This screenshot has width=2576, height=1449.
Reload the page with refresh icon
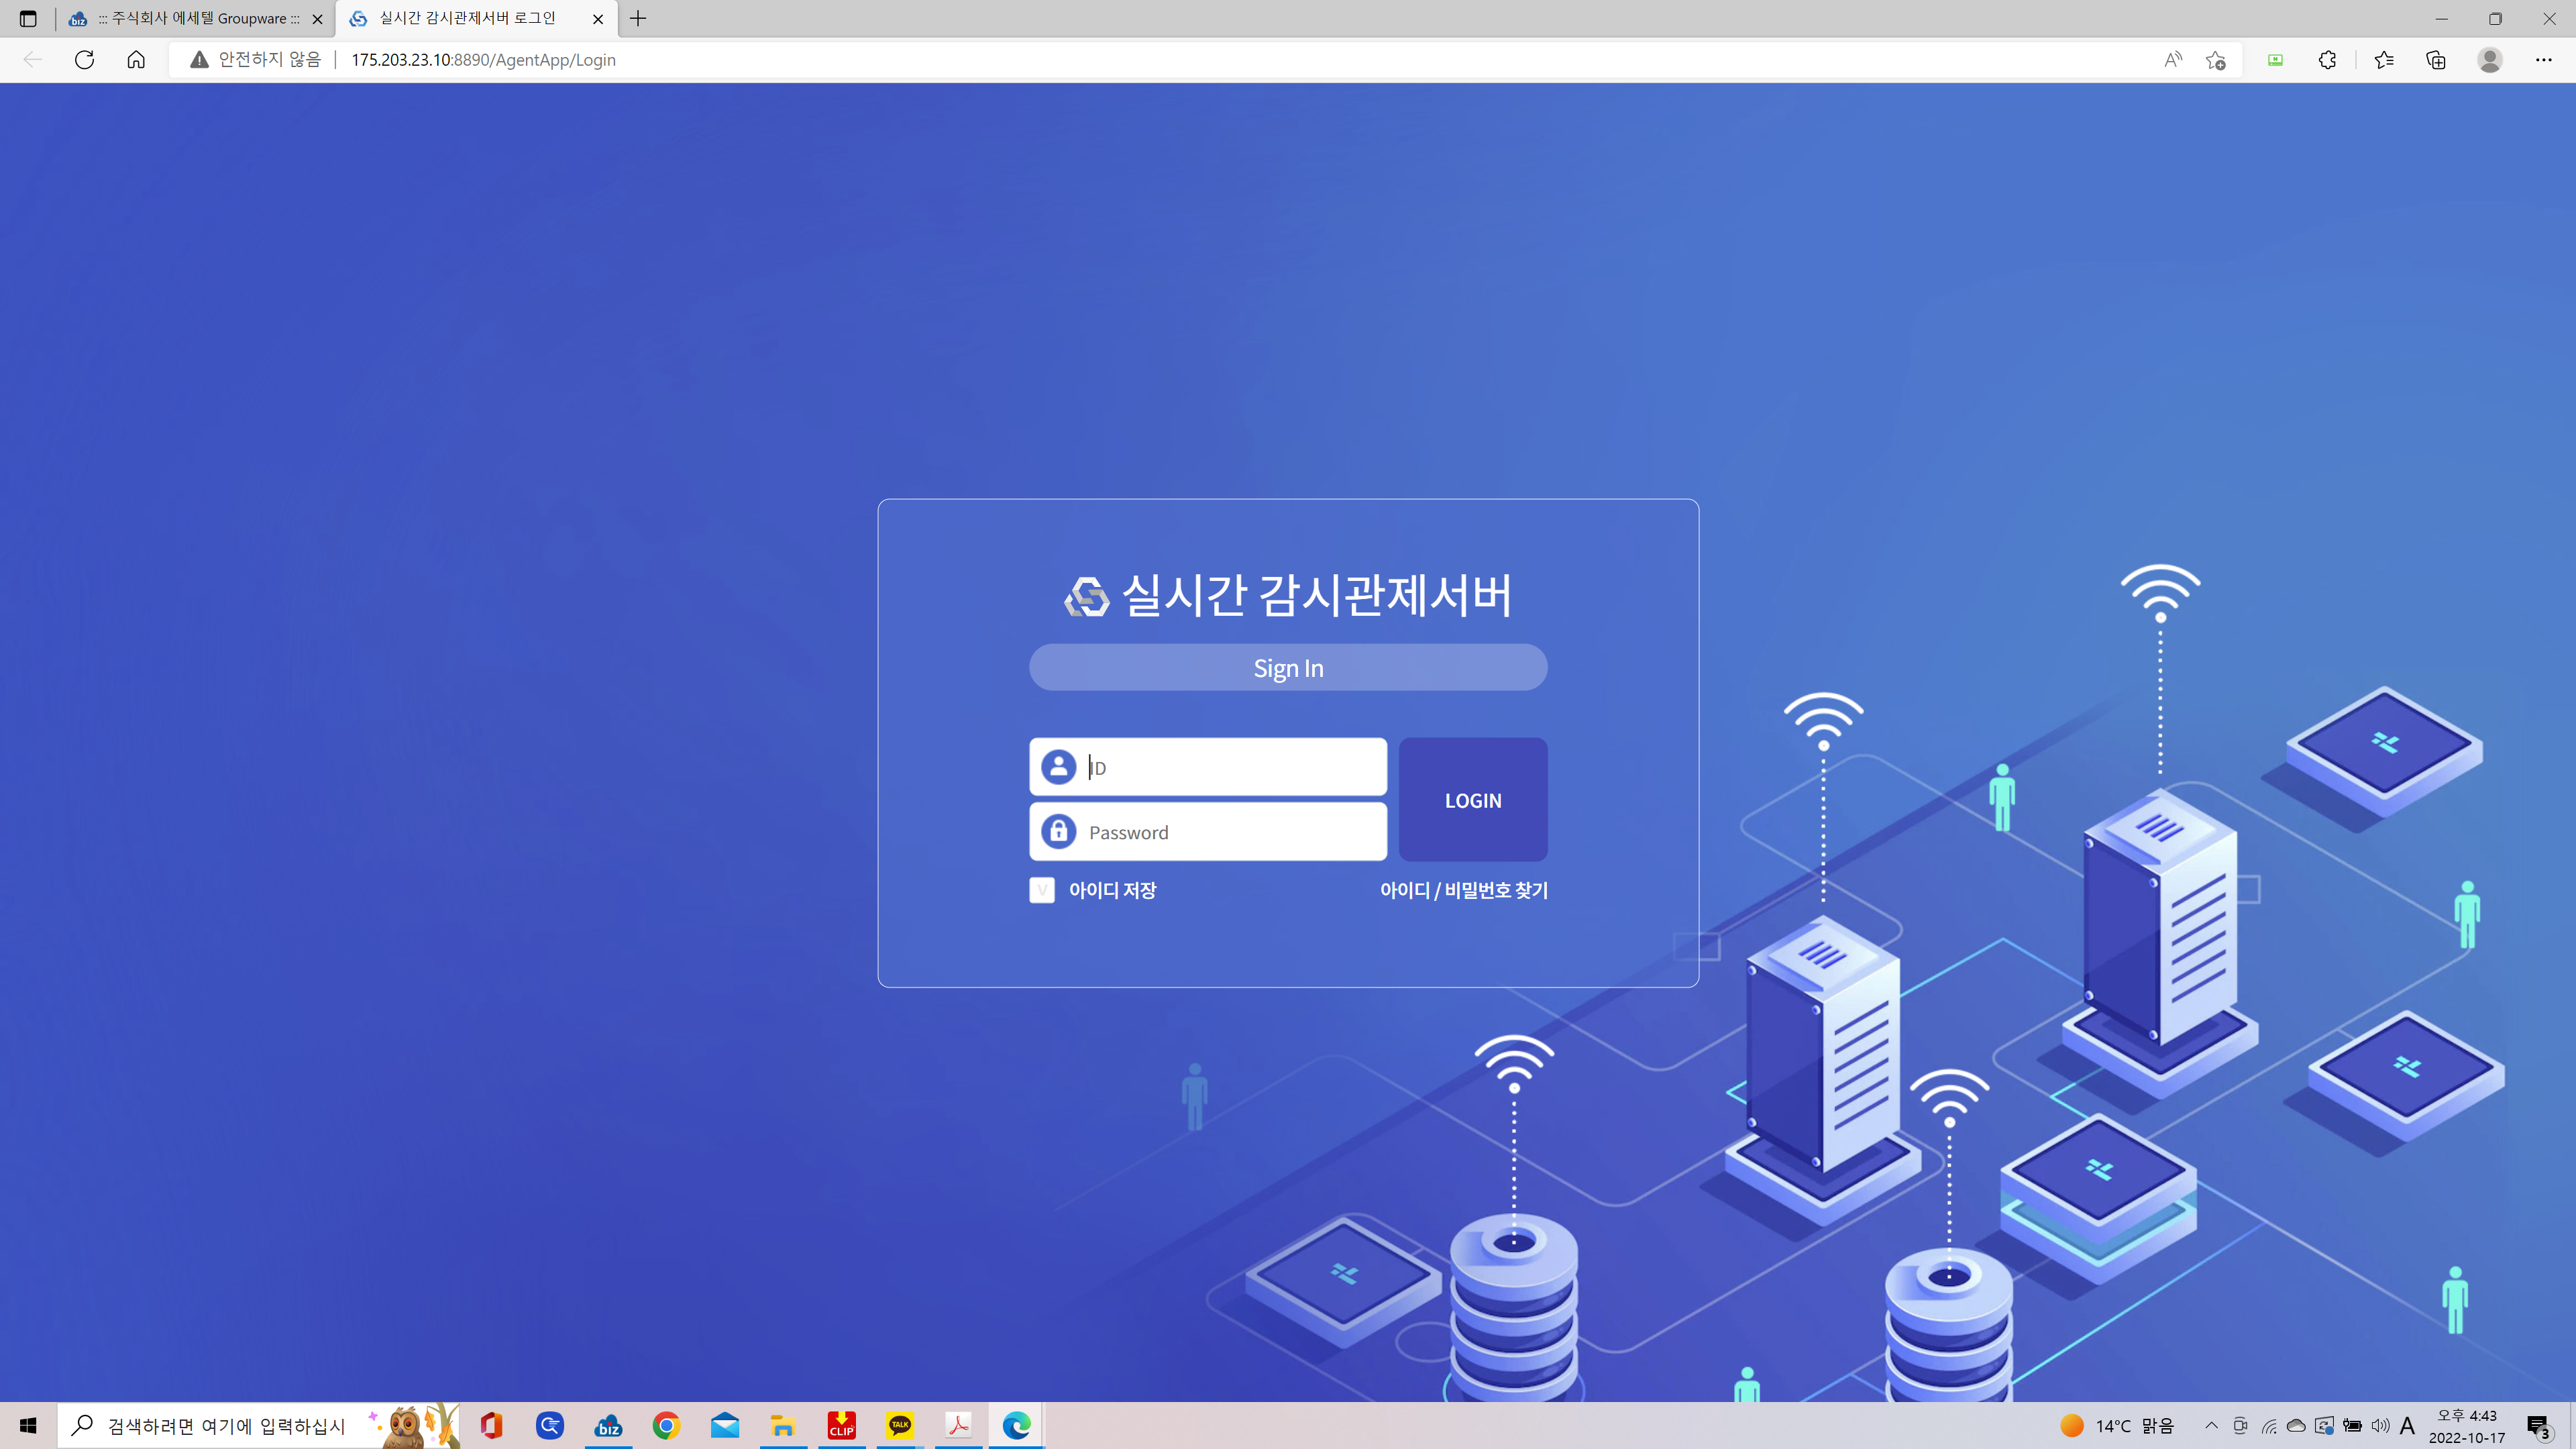click(85, 60)
